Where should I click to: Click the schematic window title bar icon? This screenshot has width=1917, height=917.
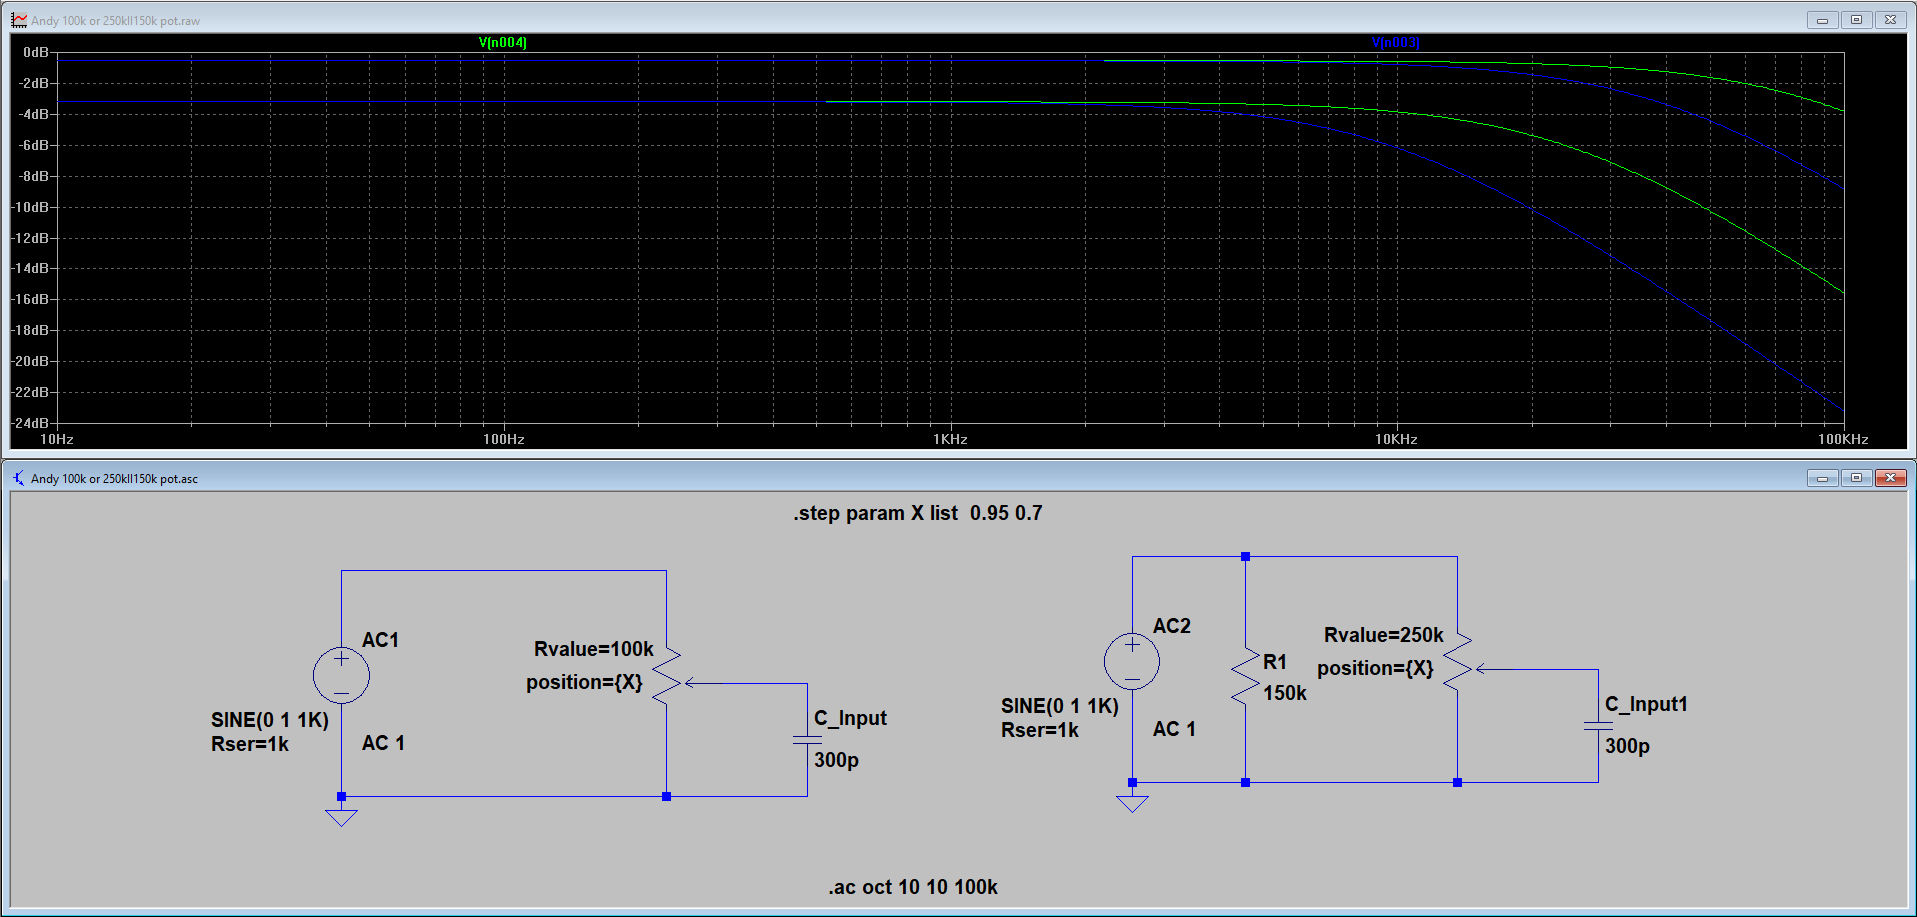19,478
